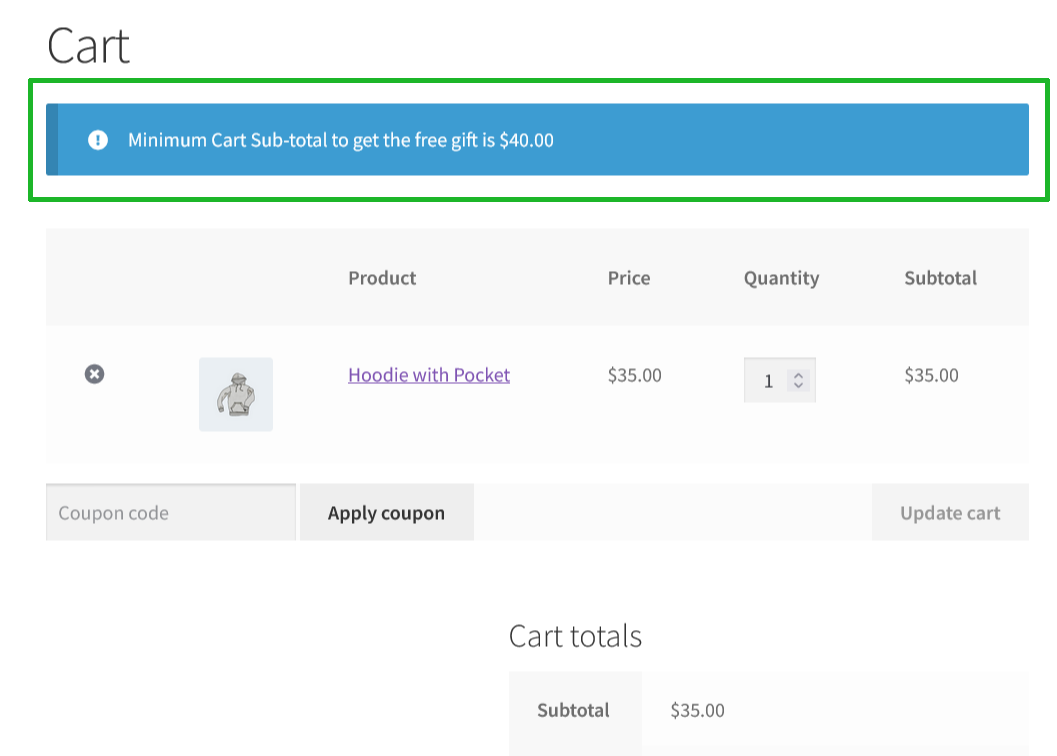Screen dimensions: 1057x756
Task: Click the exclamation icon next to the minimum sub-total text
Action: (x=97, y=140)
